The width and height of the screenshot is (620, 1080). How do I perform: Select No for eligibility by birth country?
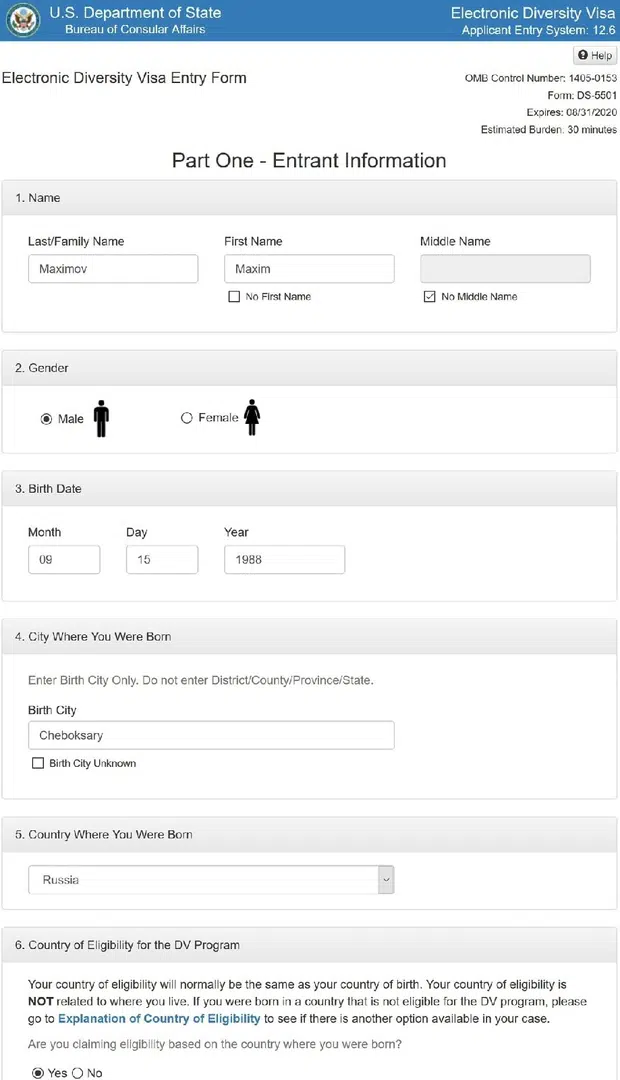77,1073
